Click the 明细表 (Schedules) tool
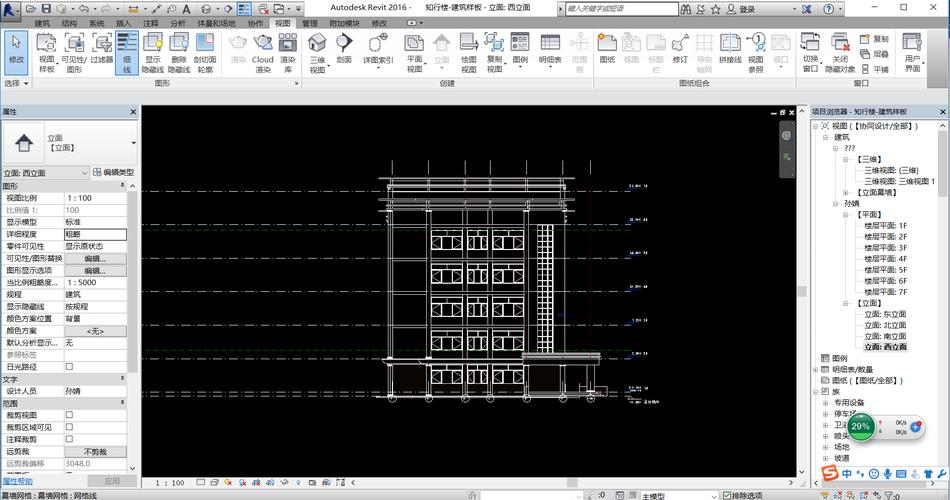The width and height of the screenshot is (950, 500). (550, 48)
